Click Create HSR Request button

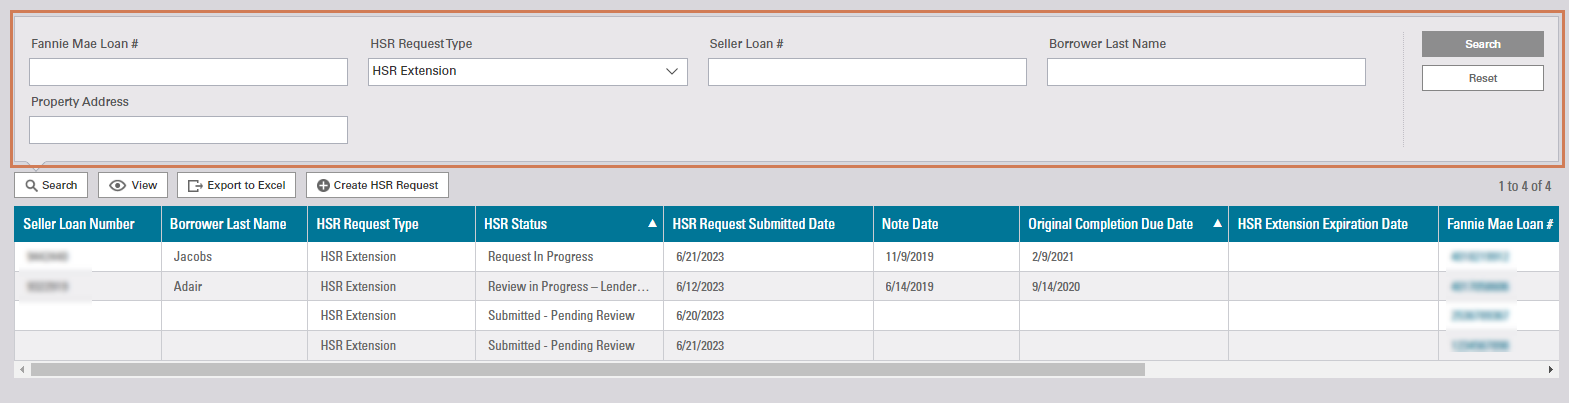[x=377, y=185]
